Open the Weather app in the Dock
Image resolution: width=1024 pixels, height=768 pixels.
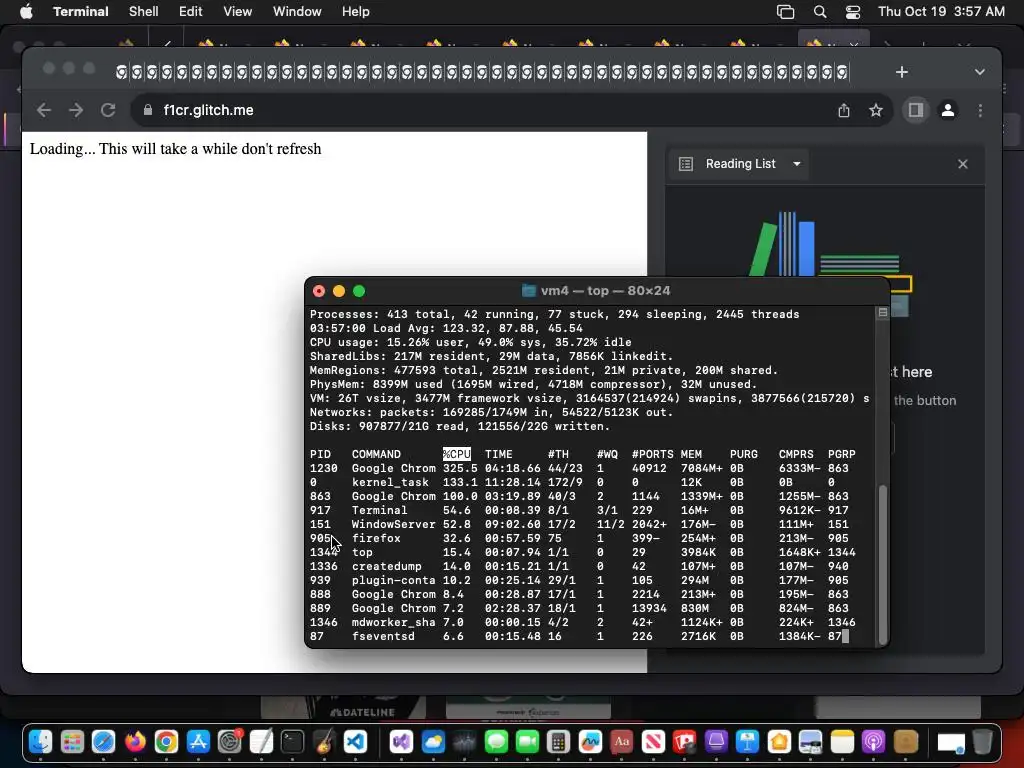point(433,743)
